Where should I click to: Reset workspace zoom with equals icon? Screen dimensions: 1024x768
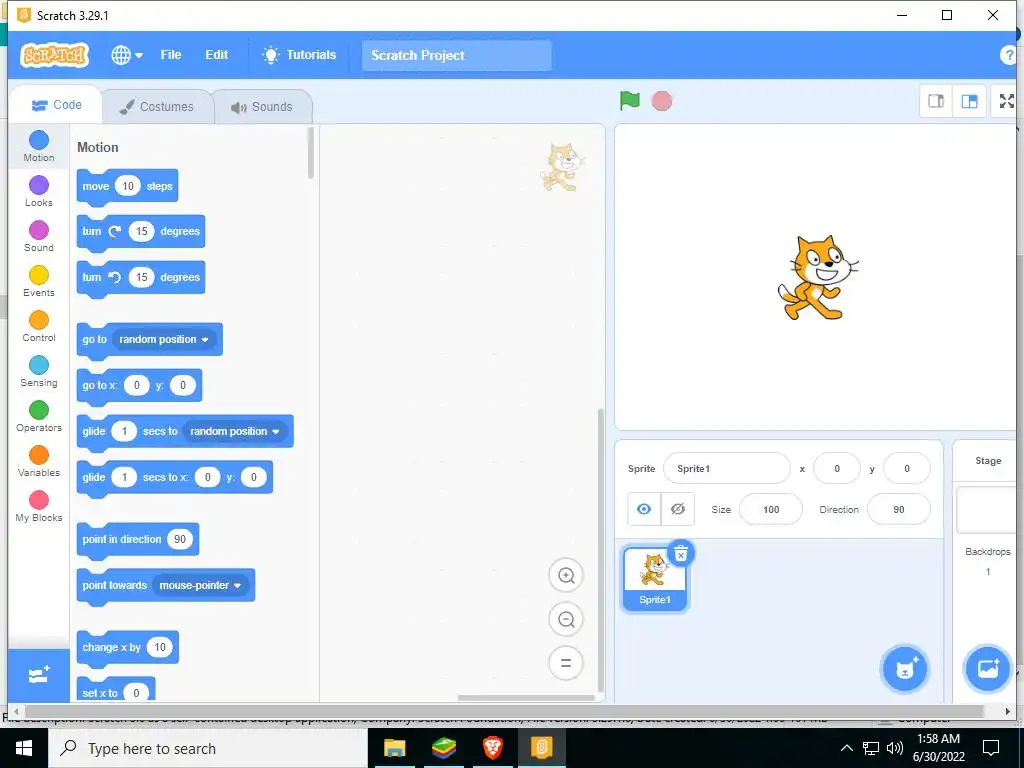tap(566, 663)
